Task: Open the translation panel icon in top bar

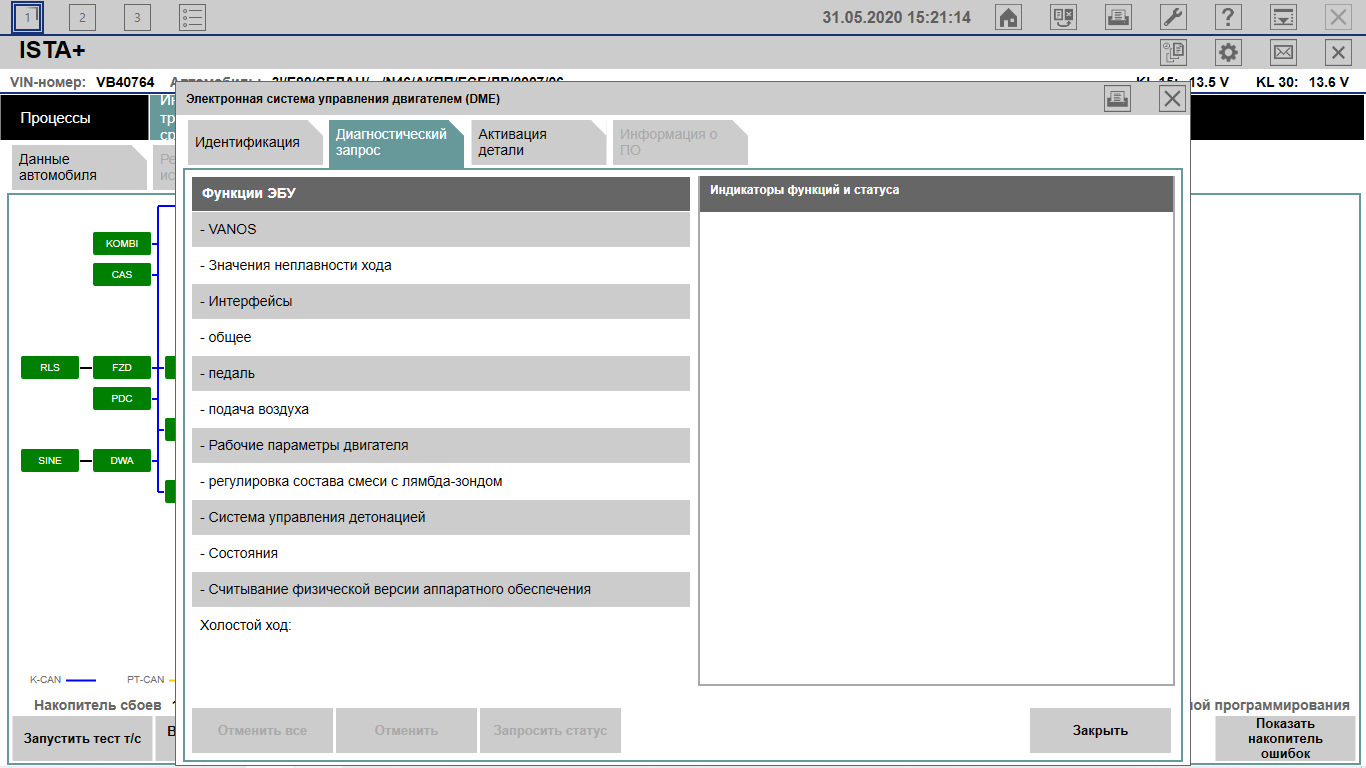Action: [x=1064, y=17]
